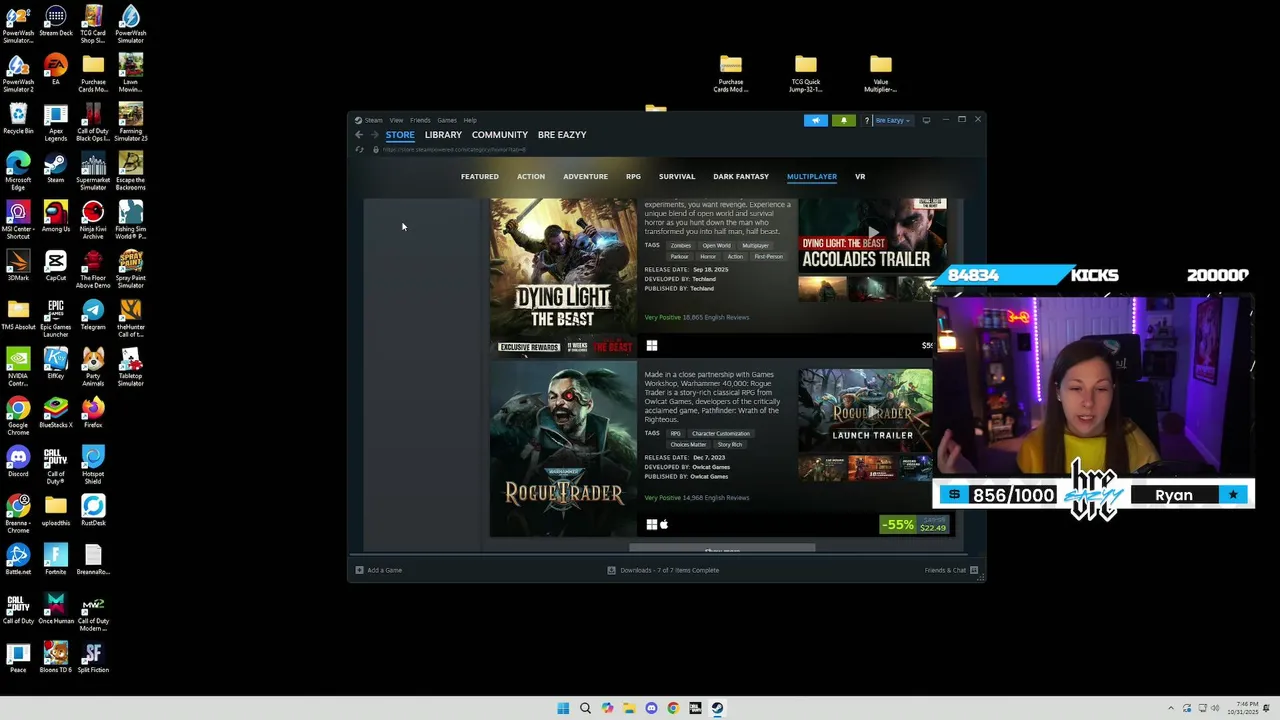Image resolution: width=1280 pixels, height=720 pixels.
Task: Click the -55% discounted price button
Action: pyautogui.click(x=914, y=525)
